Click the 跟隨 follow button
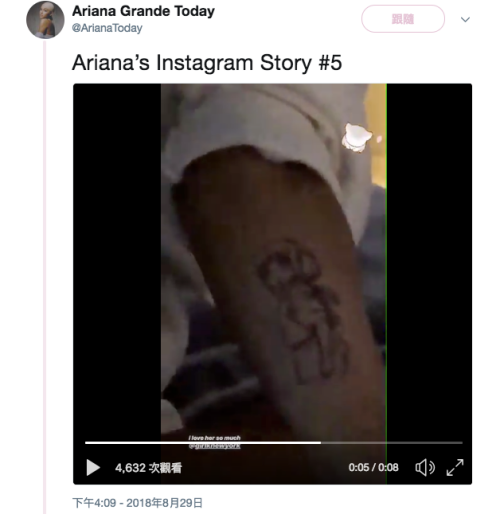500x514 pixels. [x=403, y=19]
